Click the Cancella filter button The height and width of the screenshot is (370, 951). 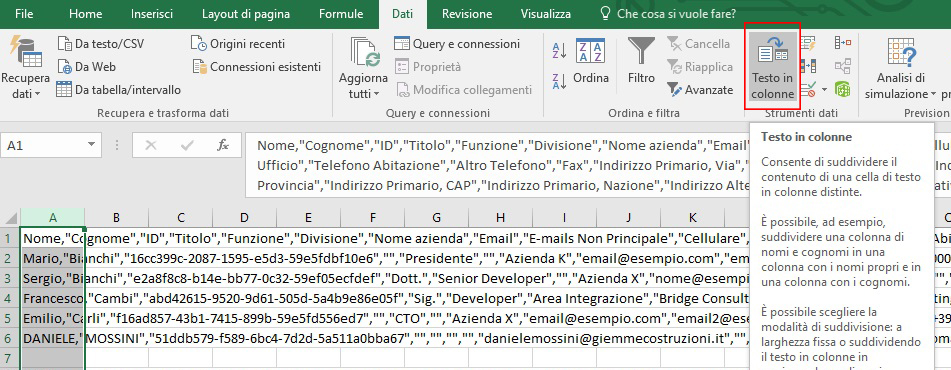click(699, 44)
